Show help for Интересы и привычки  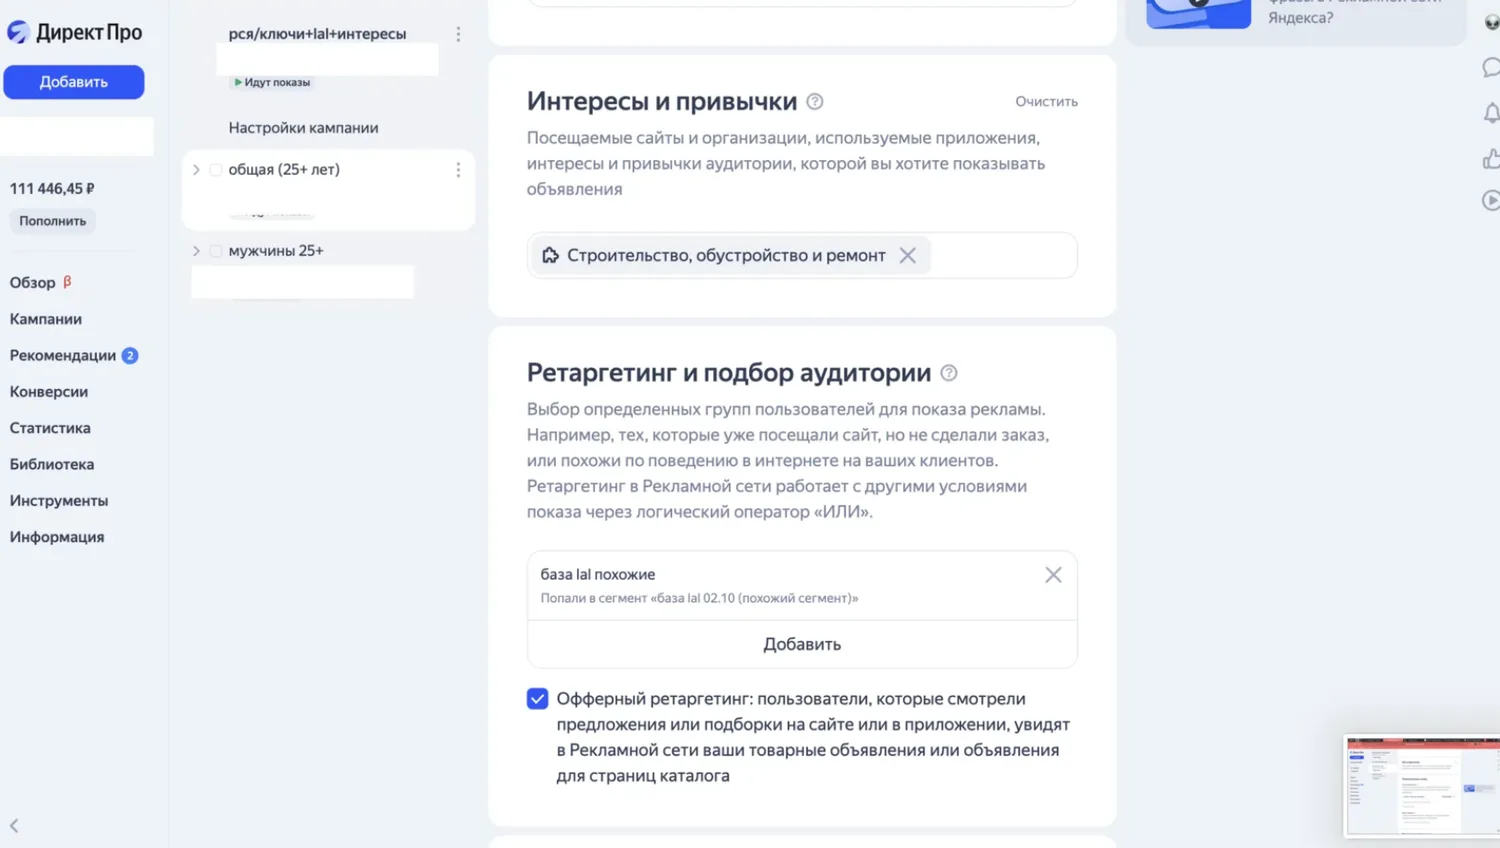(x=815, y=101)
